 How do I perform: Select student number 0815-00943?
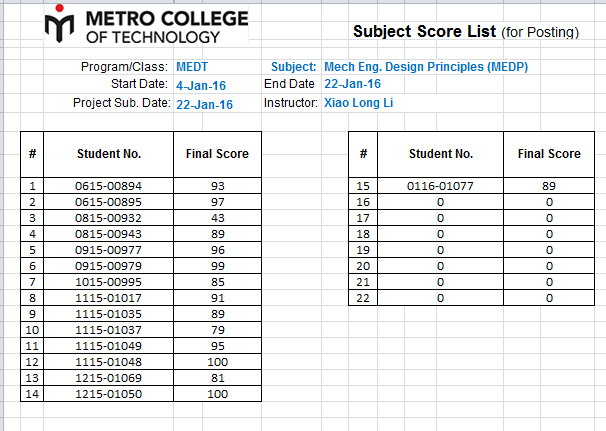(109, 234)
